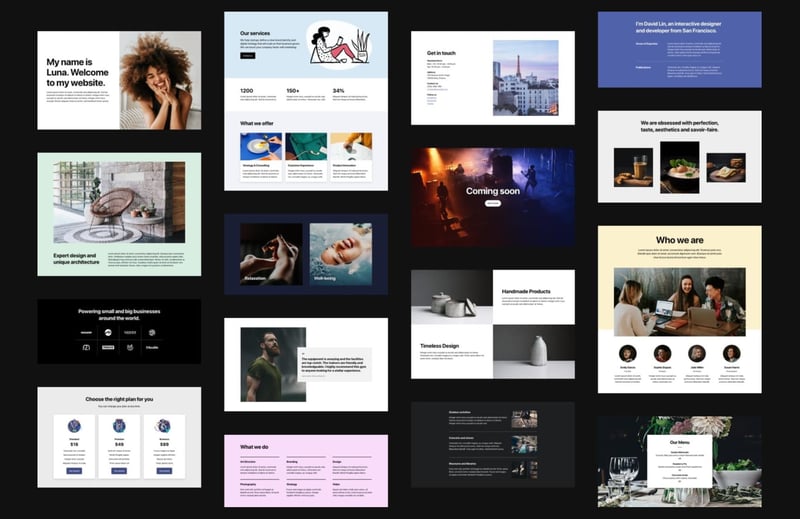The width and height of the screenshot is (800, 519).
Task: Click the 'Coming soon' title
Action: 493,191
